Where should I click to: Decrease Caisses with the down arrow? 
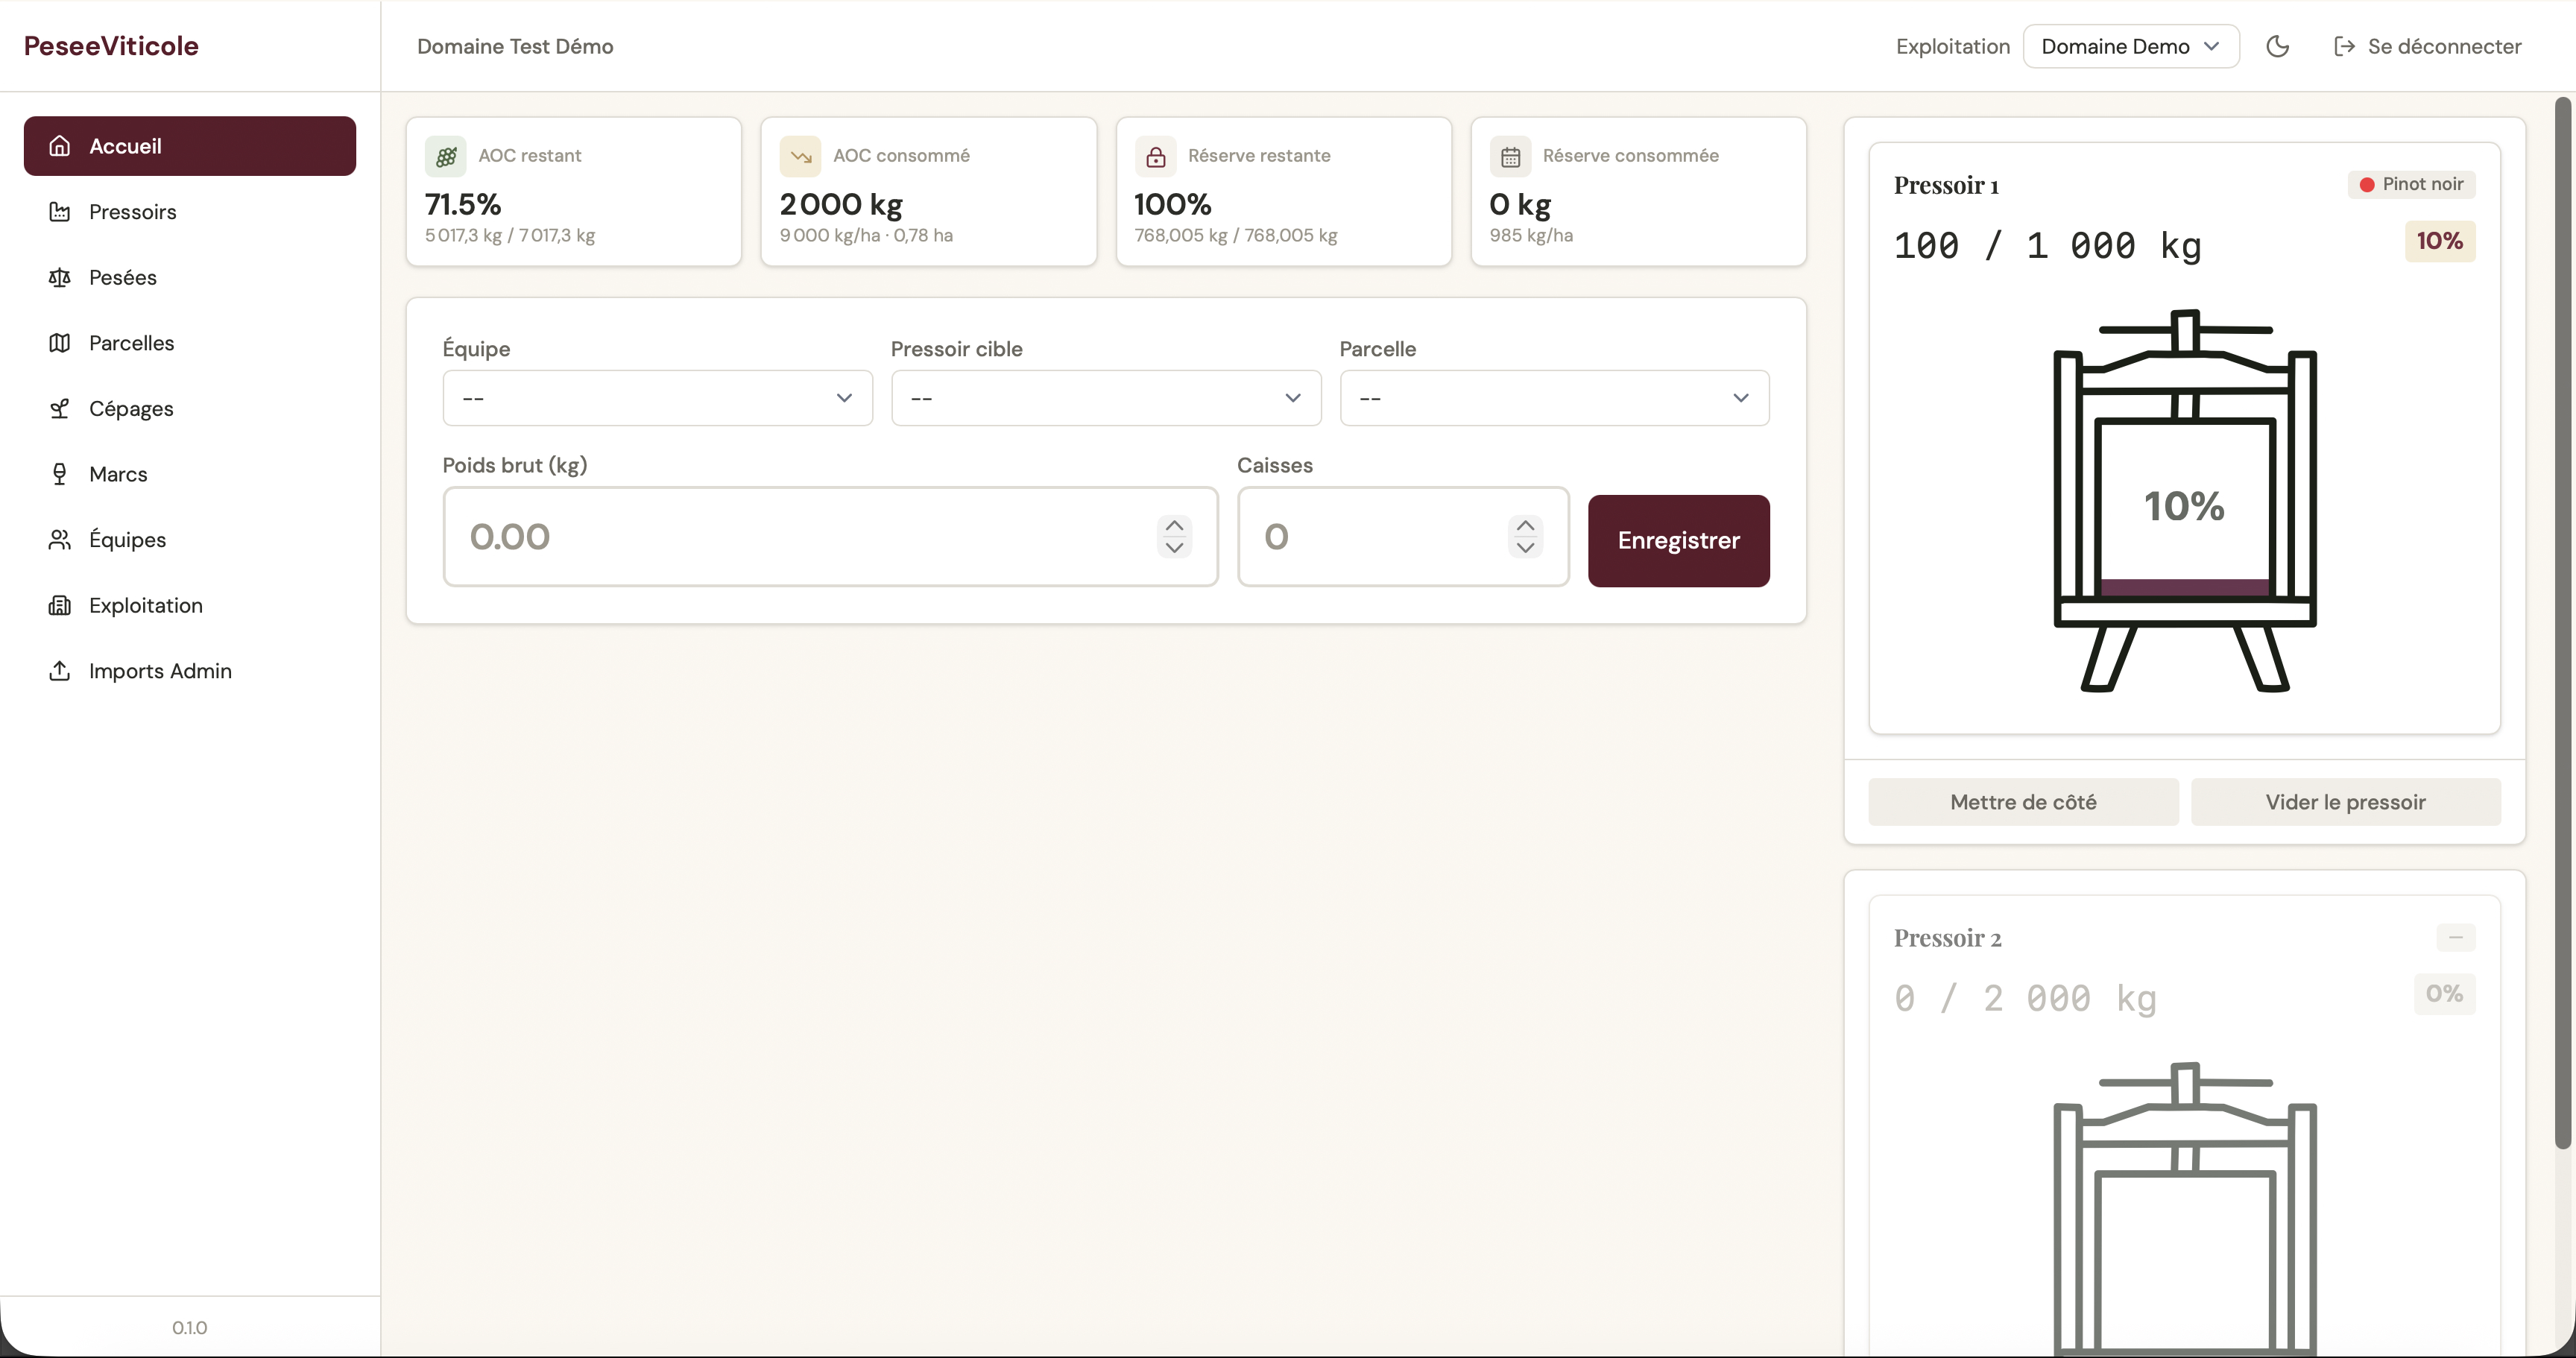pos(1525,547)
